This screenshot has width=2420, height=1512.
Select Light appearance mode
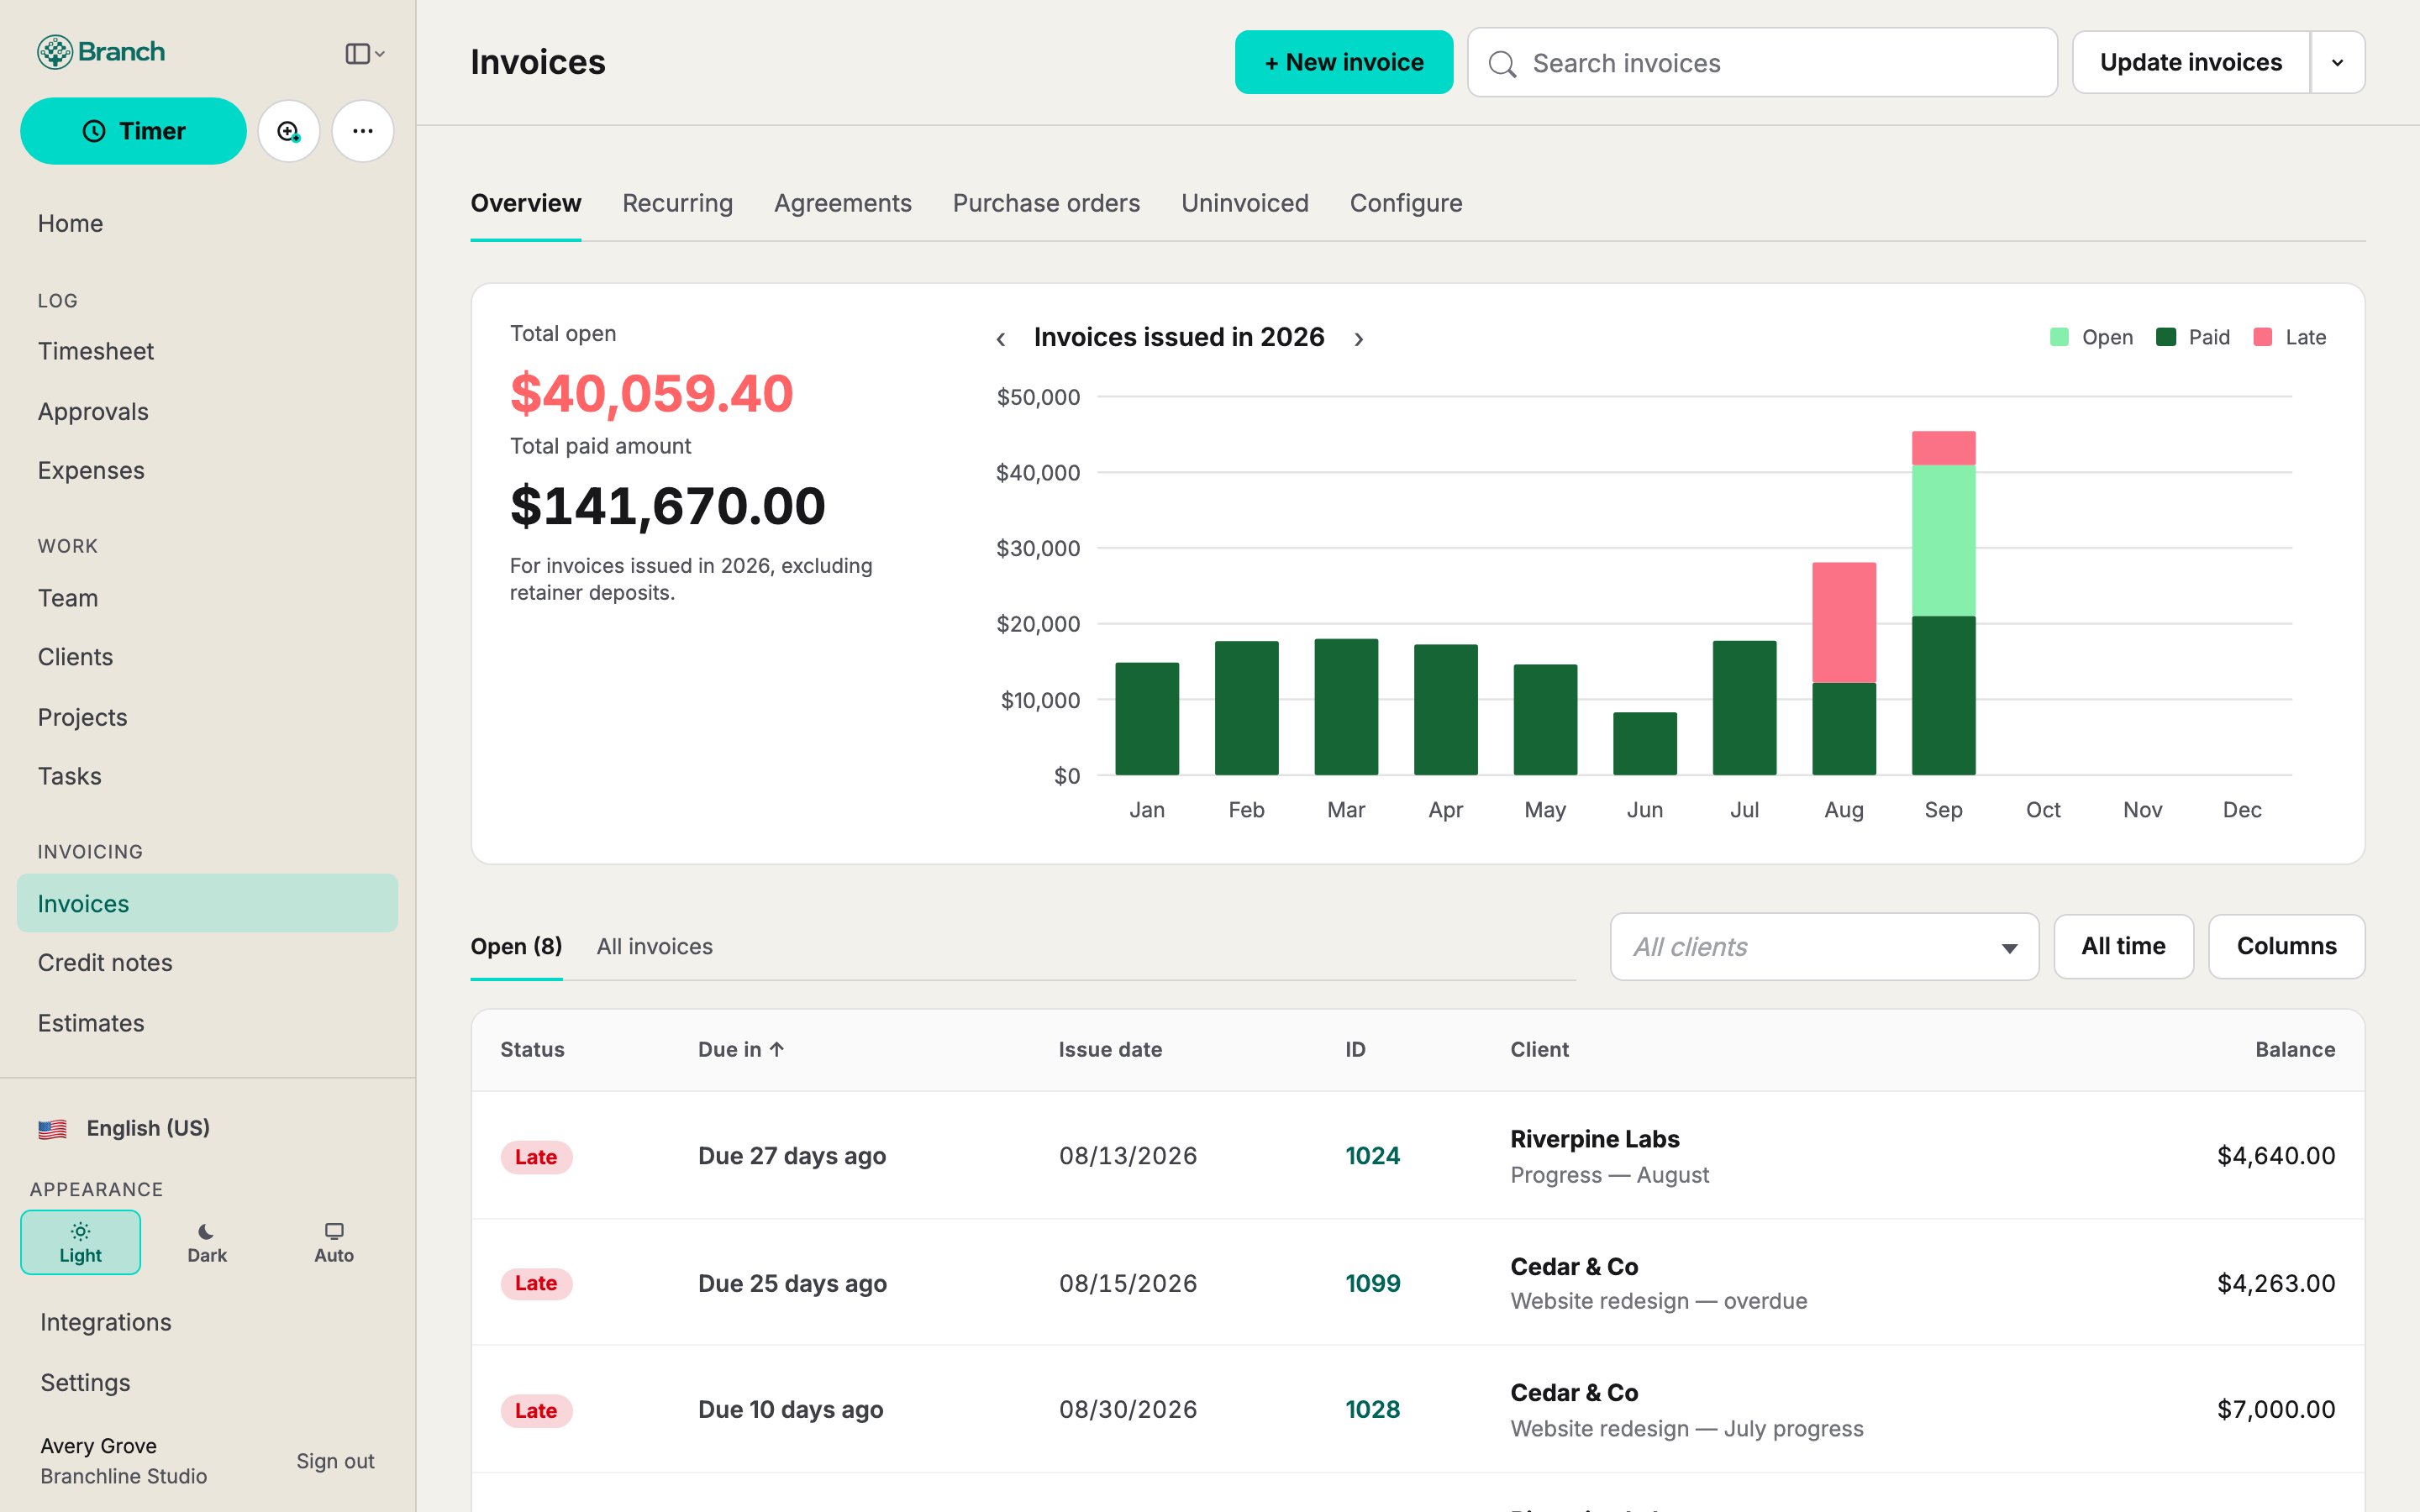80,1242
